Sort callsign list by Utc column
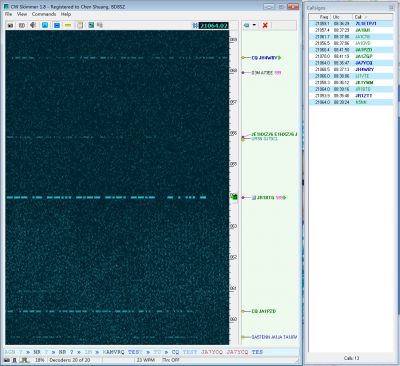The image size is (400, 366). pos(342,17)
